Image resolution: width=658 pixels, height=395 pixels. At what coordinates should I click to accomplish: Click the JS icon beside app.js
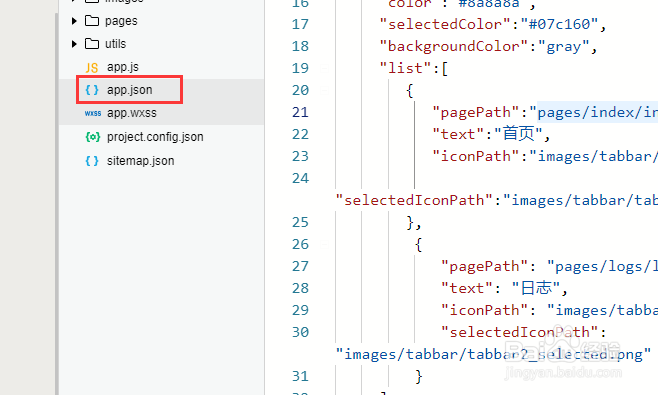click(x=92, y=68)
